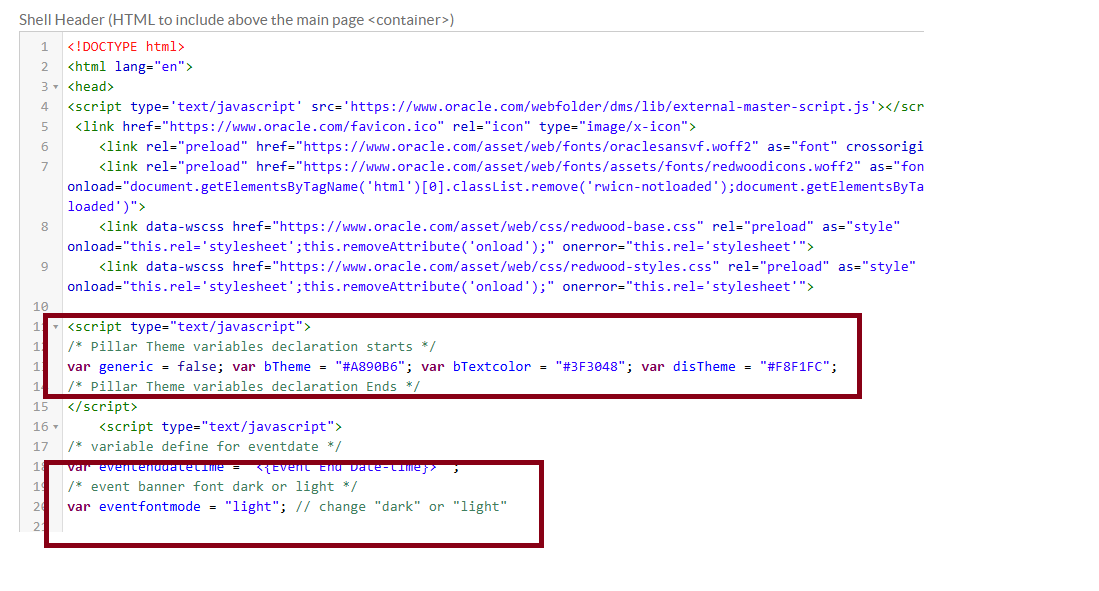
Task: Click line number 17 in the gutter
Action: [x=41, y=447]
